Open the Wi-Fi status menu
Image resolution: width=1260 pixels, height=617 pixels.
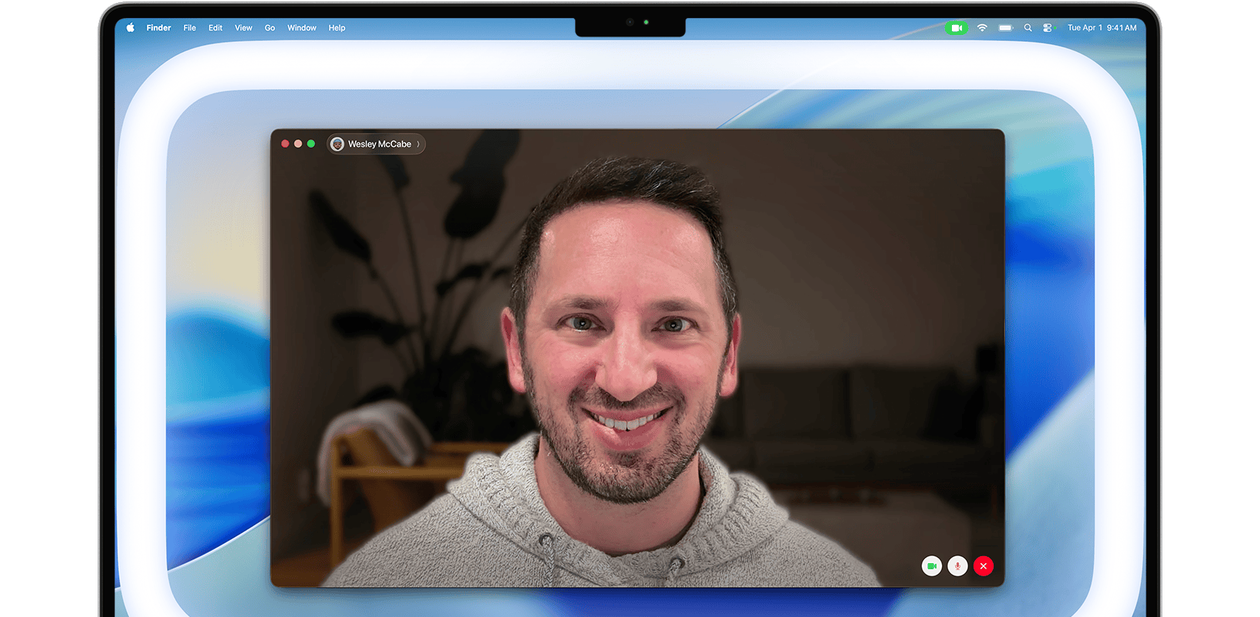[x=983, y=27]
